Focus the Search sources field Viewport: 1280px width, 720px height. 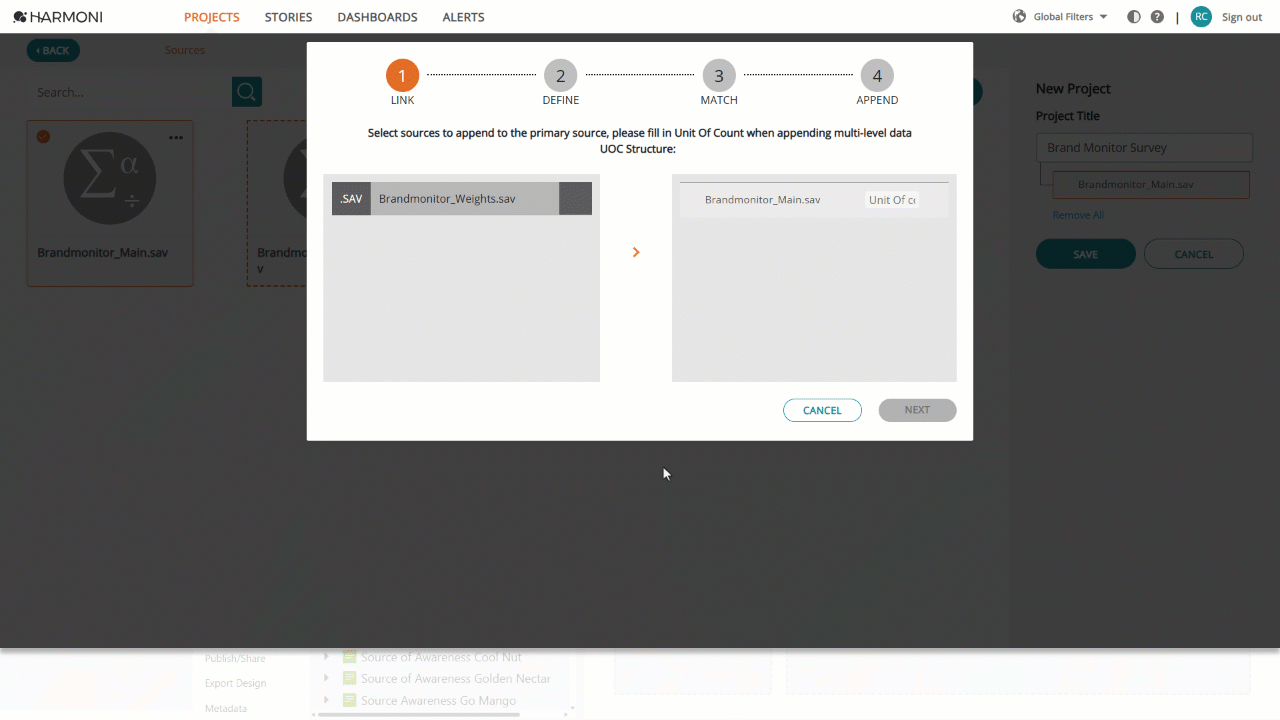(130, 92)
